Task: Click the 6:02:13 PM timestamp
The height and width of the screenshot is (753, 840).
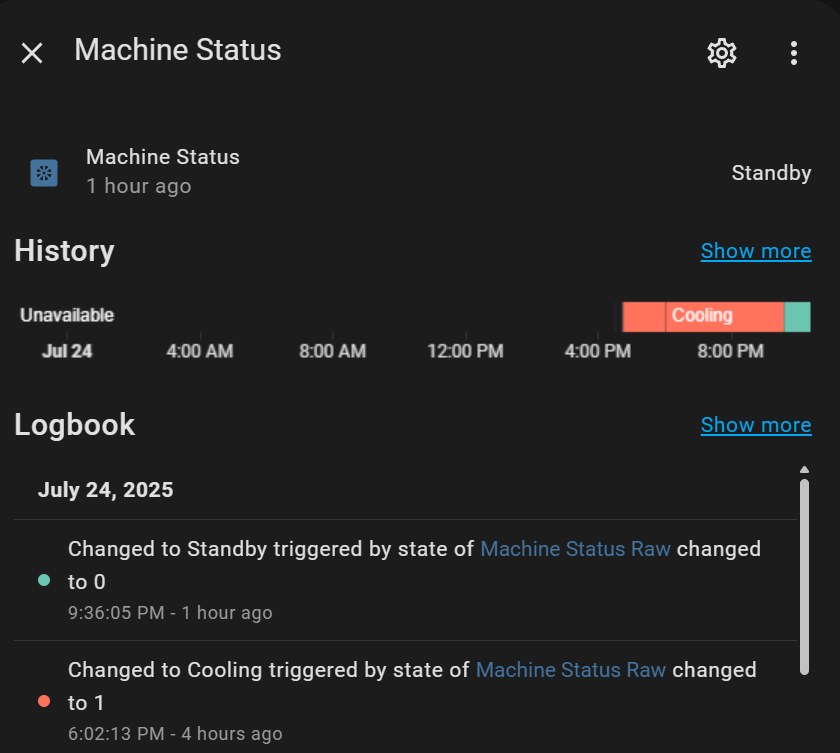Action: (x=116, y=734)
